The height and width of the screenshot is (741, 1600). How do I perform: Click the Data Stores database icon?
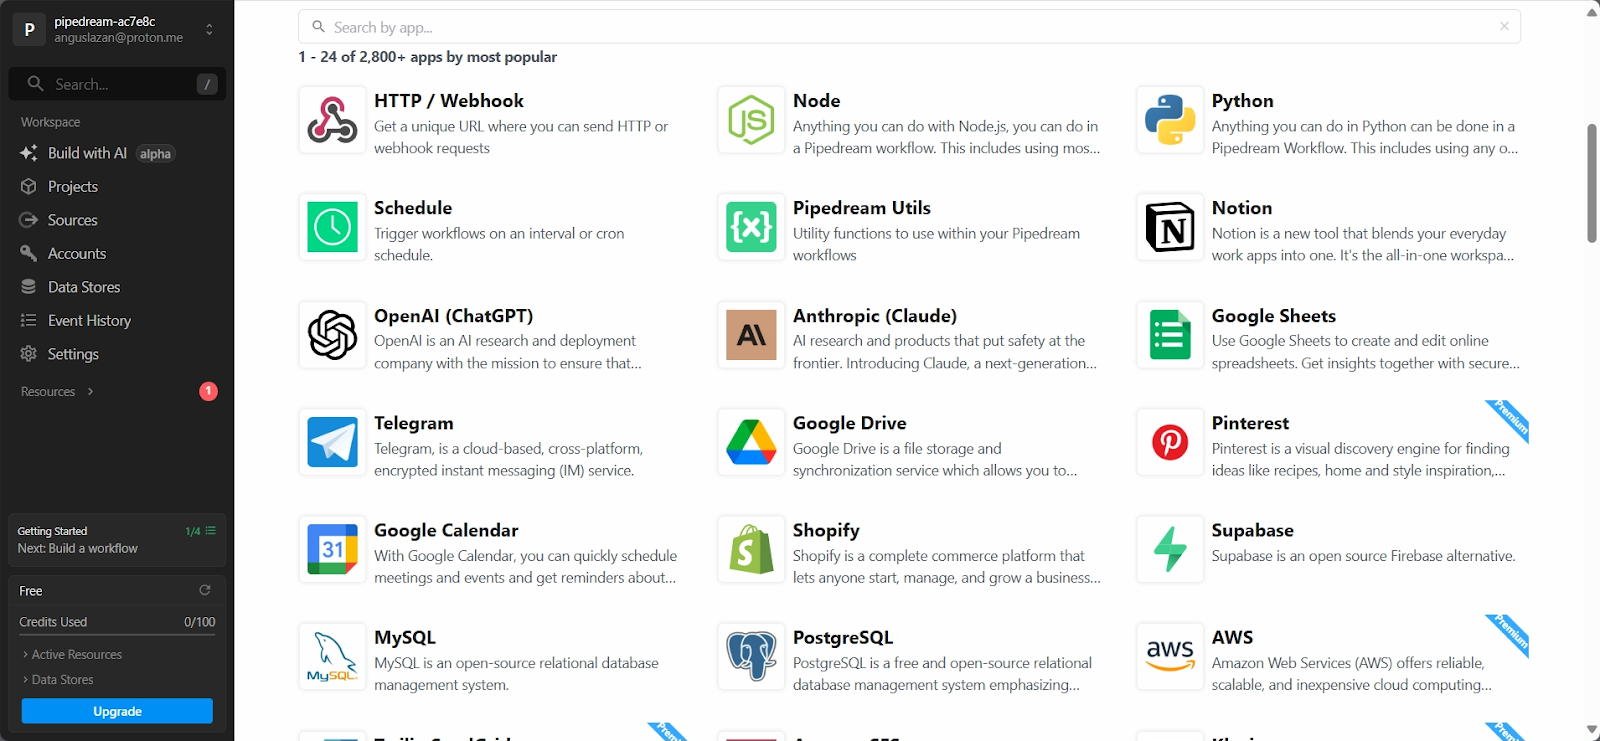pos(29,287)
